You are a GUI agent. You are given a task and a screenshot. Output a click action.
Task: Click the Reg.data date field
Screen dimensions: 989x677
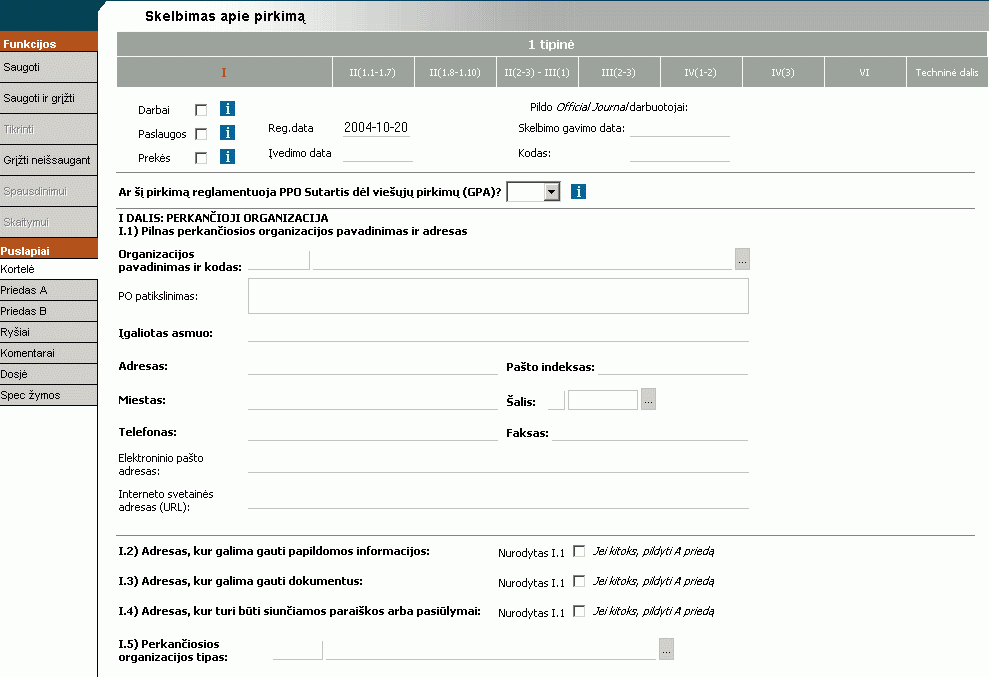pyautogui.click(x=377, y=127)
